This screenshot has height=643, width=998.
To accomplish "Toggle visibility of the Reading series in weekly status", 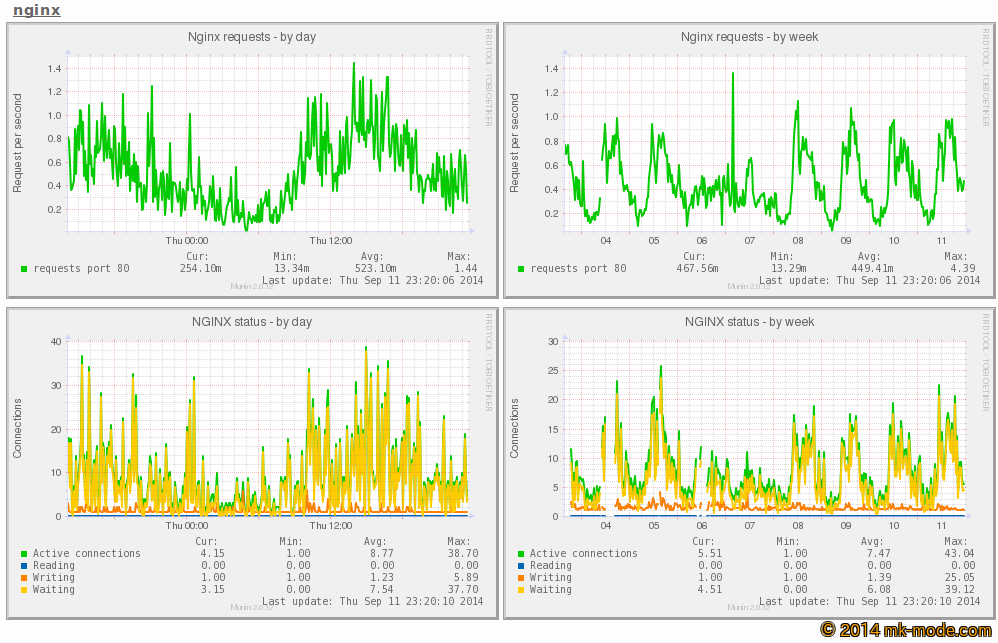I will (x=519, y=565).
